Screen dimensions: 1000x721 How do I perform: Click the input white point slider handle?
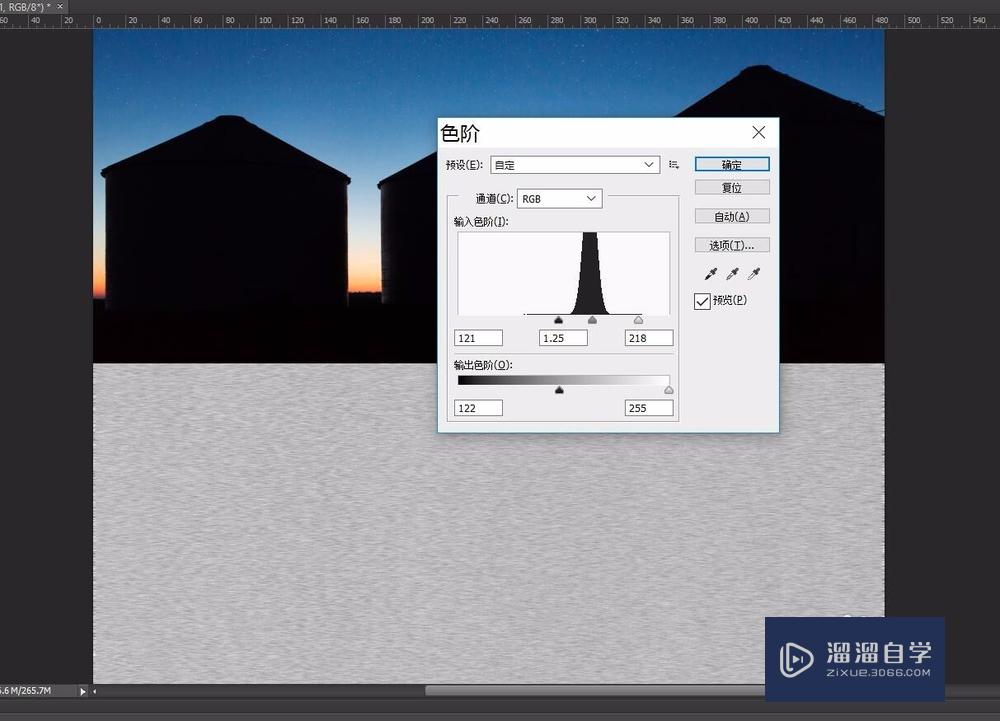pos(638,320)
